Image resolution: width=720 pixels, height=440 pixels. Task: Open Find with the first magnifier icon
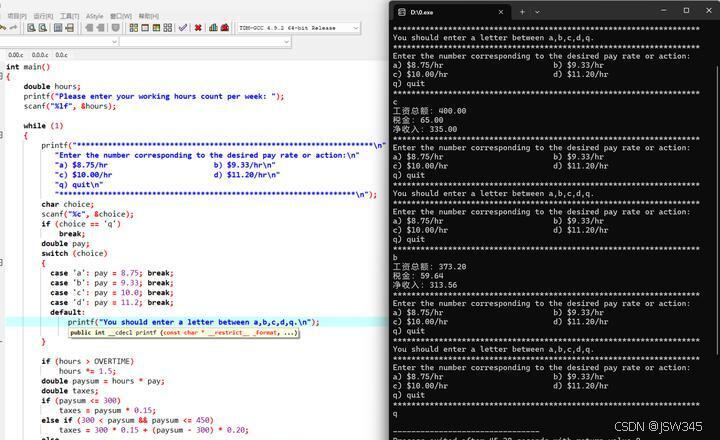pos(31,28)
